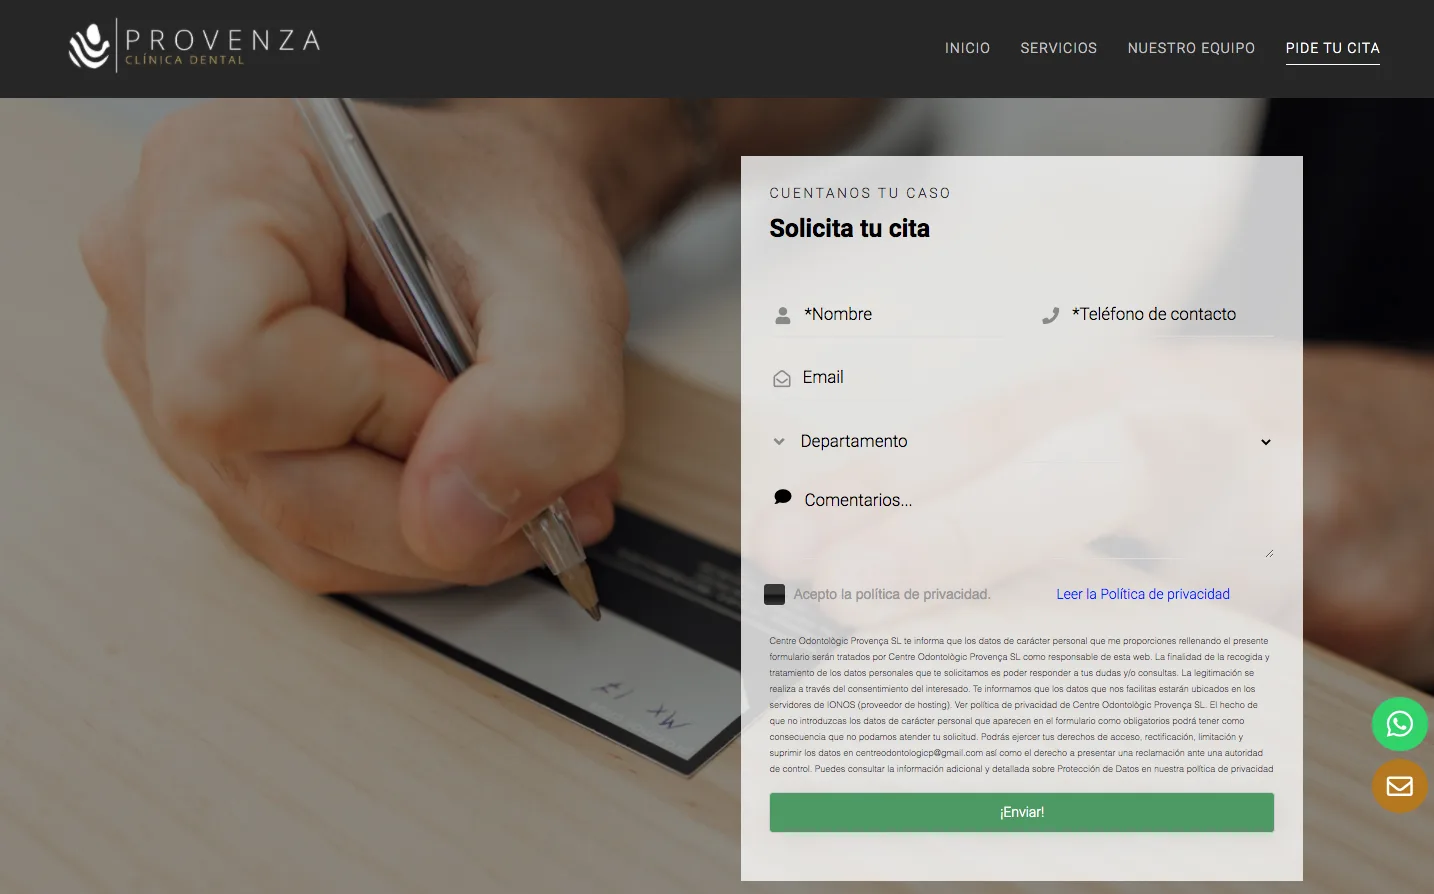Click the speech bubble icon beside Comentarios
The width and height of the screenshot is (1434, 894).
(x=783, y=497)
